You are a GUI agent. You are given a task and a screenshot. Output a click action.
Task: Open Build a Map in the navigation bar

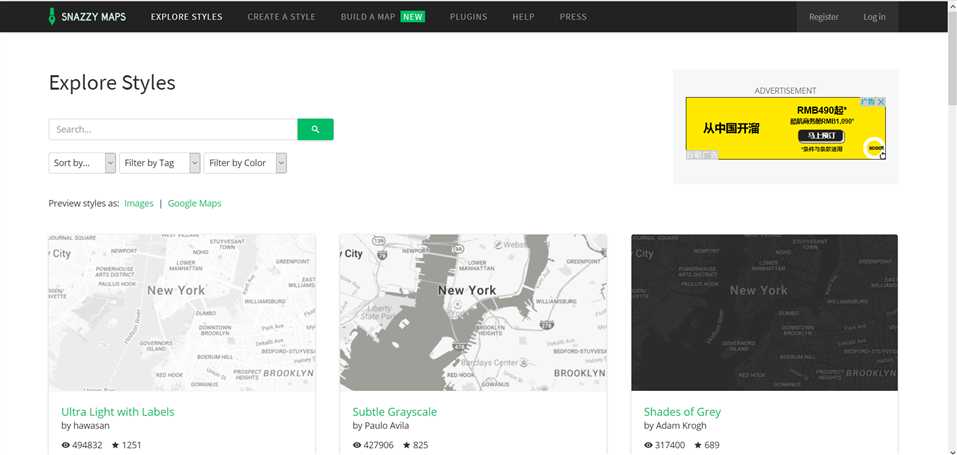368,17
